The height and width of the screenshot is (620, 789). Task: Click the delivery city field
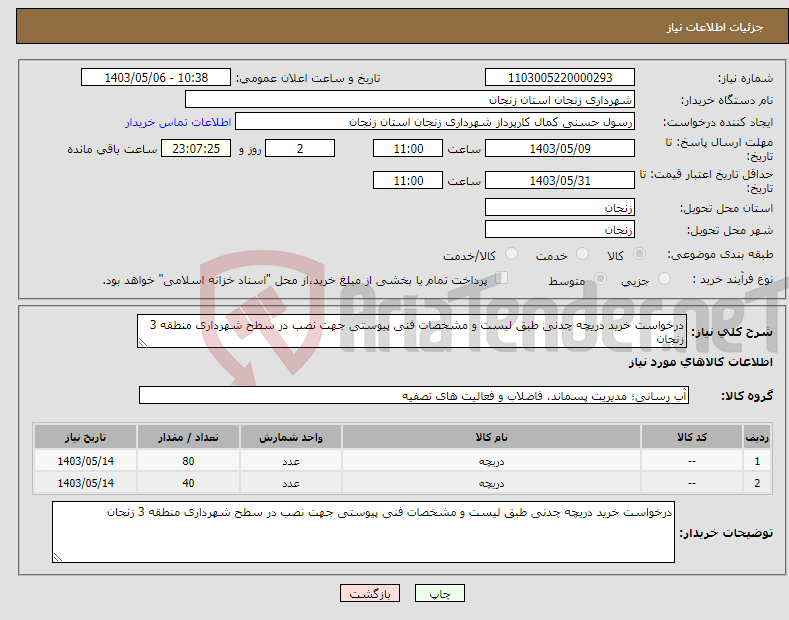click(560, 229)
